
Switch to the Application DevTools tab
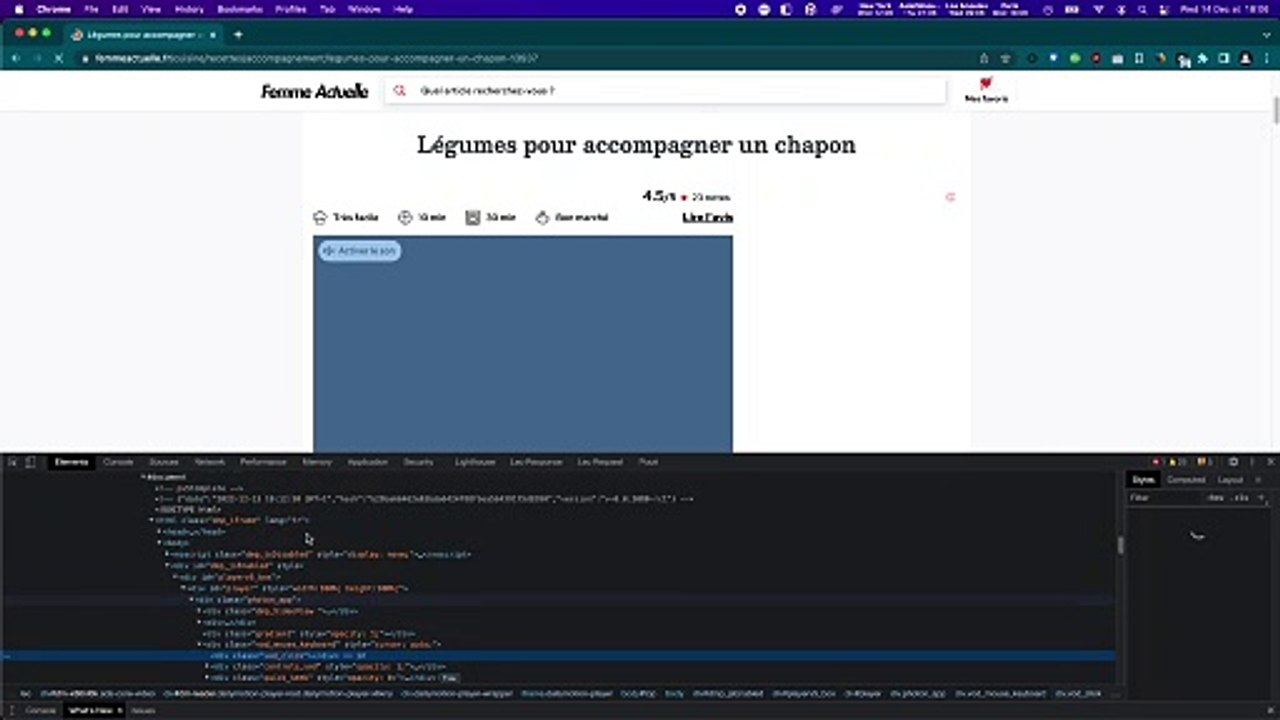(367, 462)
